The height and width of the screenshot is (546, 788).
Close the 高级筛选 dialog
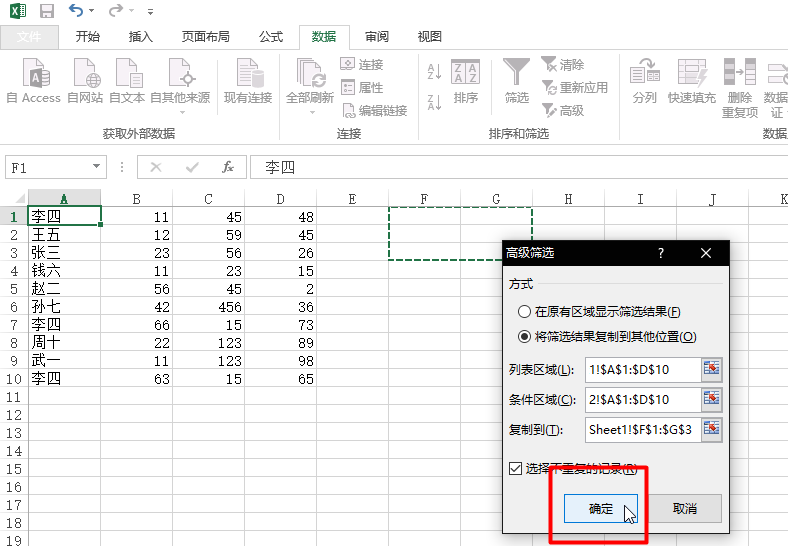click(x=706, y=253)
